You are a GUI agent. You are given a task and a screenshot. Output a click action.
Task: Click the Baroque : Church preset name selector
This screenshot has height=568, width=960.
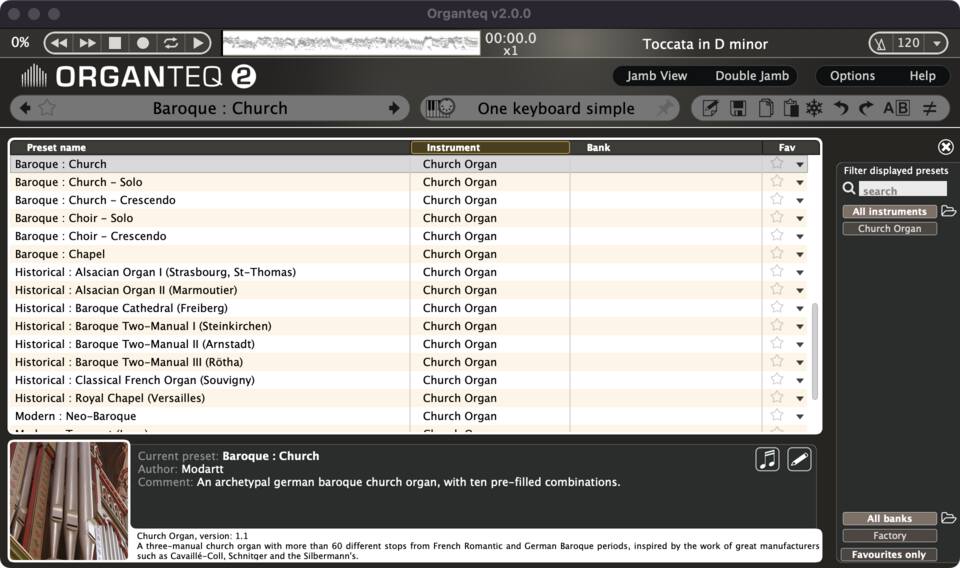click(x=220, y=108)
